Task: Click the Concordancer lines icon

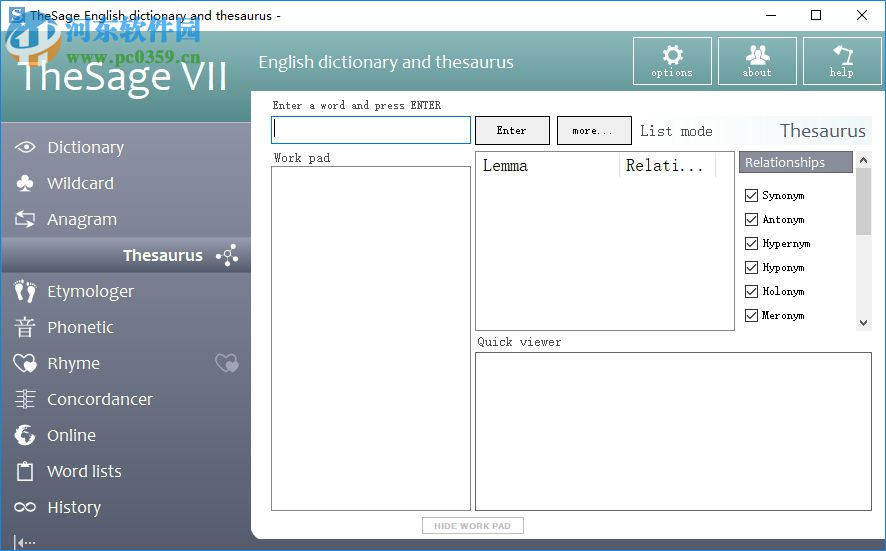Action: [x=25, y=400]
